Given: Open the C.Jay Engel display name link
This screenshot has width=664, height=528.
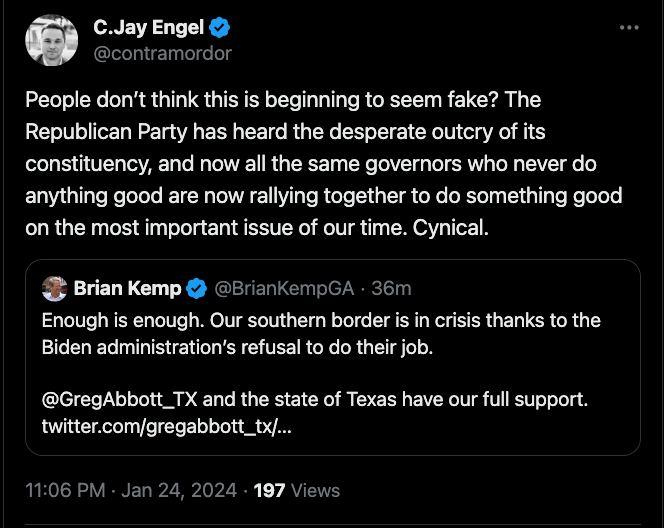Looking at the screenshot, I should coord(148,28).
